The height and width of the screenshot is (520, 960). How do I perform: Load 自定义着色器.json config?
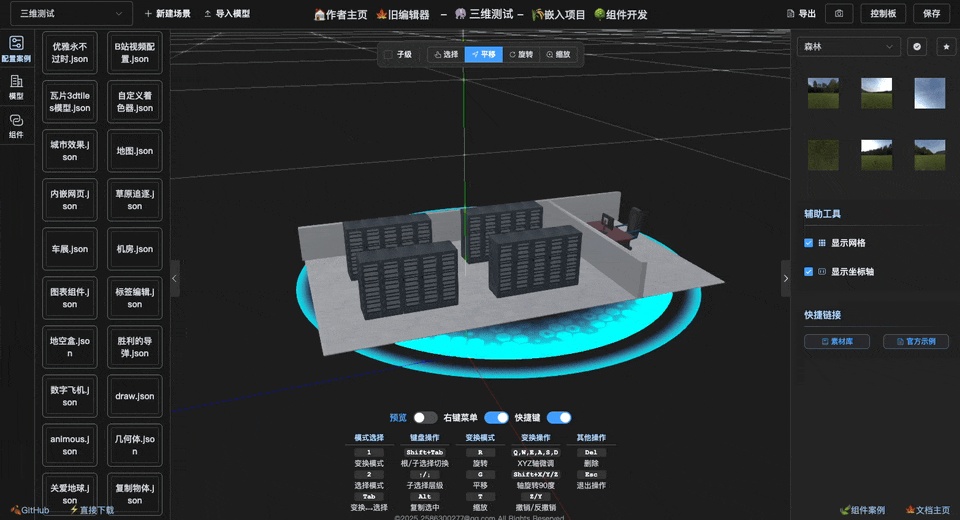click(135, 102)
